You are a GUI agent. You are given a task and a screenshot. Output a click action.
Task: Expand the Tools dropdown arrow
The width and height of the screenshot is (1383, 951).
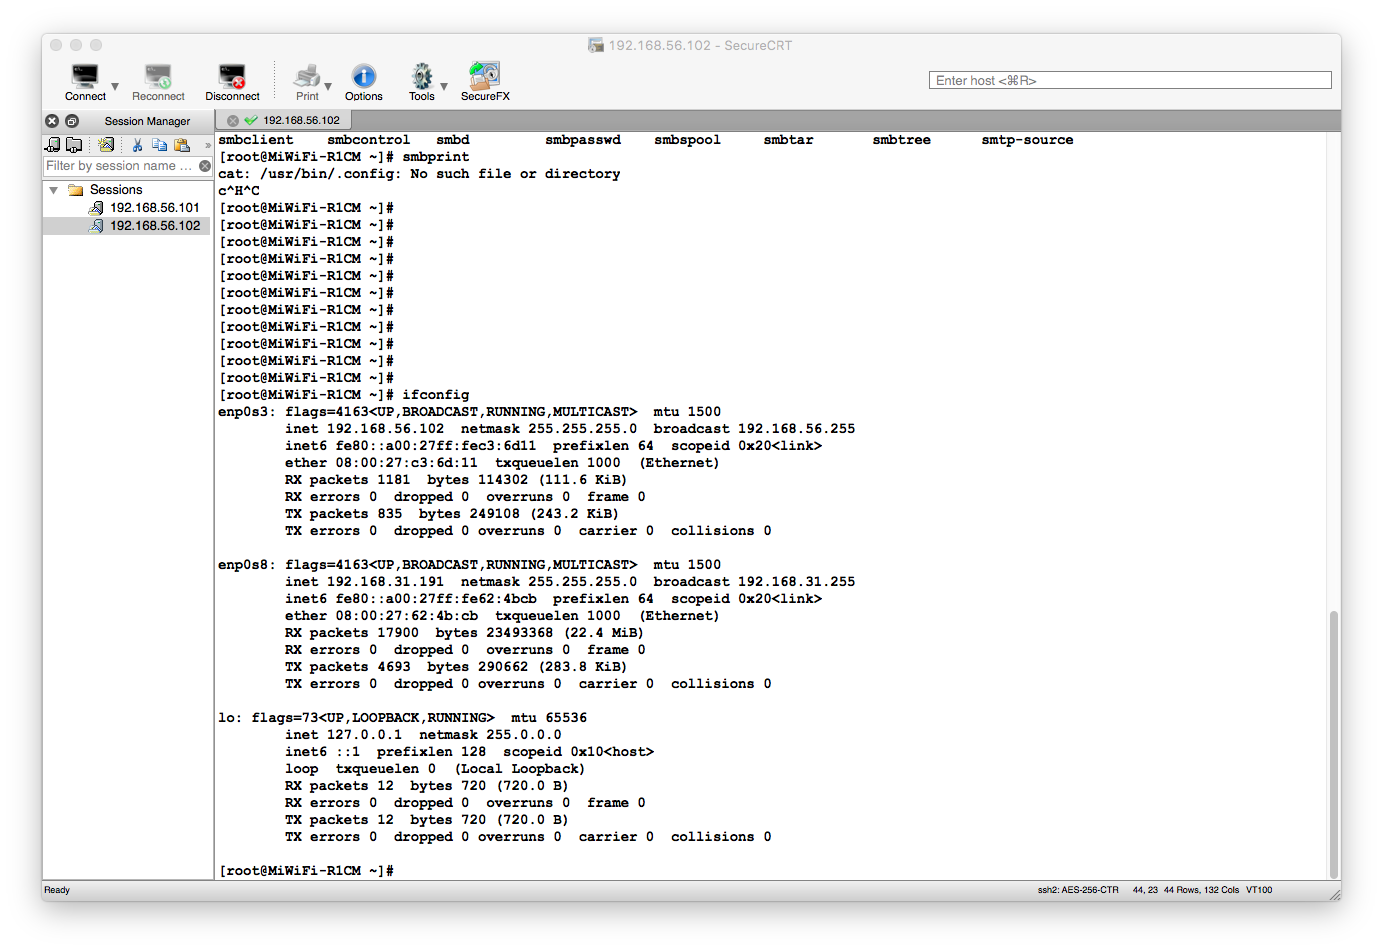(x=444, y=87)
